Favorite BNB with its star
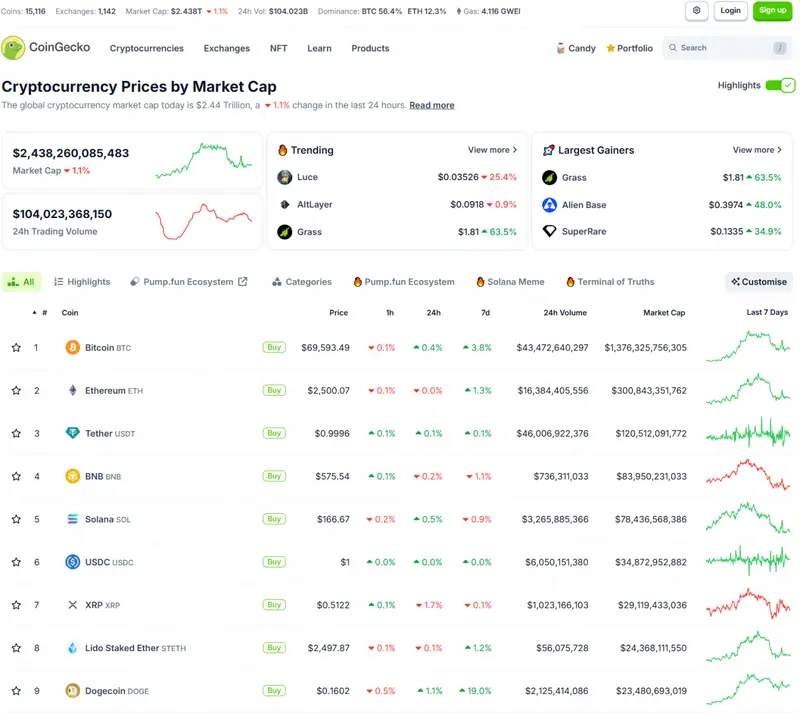The image size is (800, 713). [16, 476]
